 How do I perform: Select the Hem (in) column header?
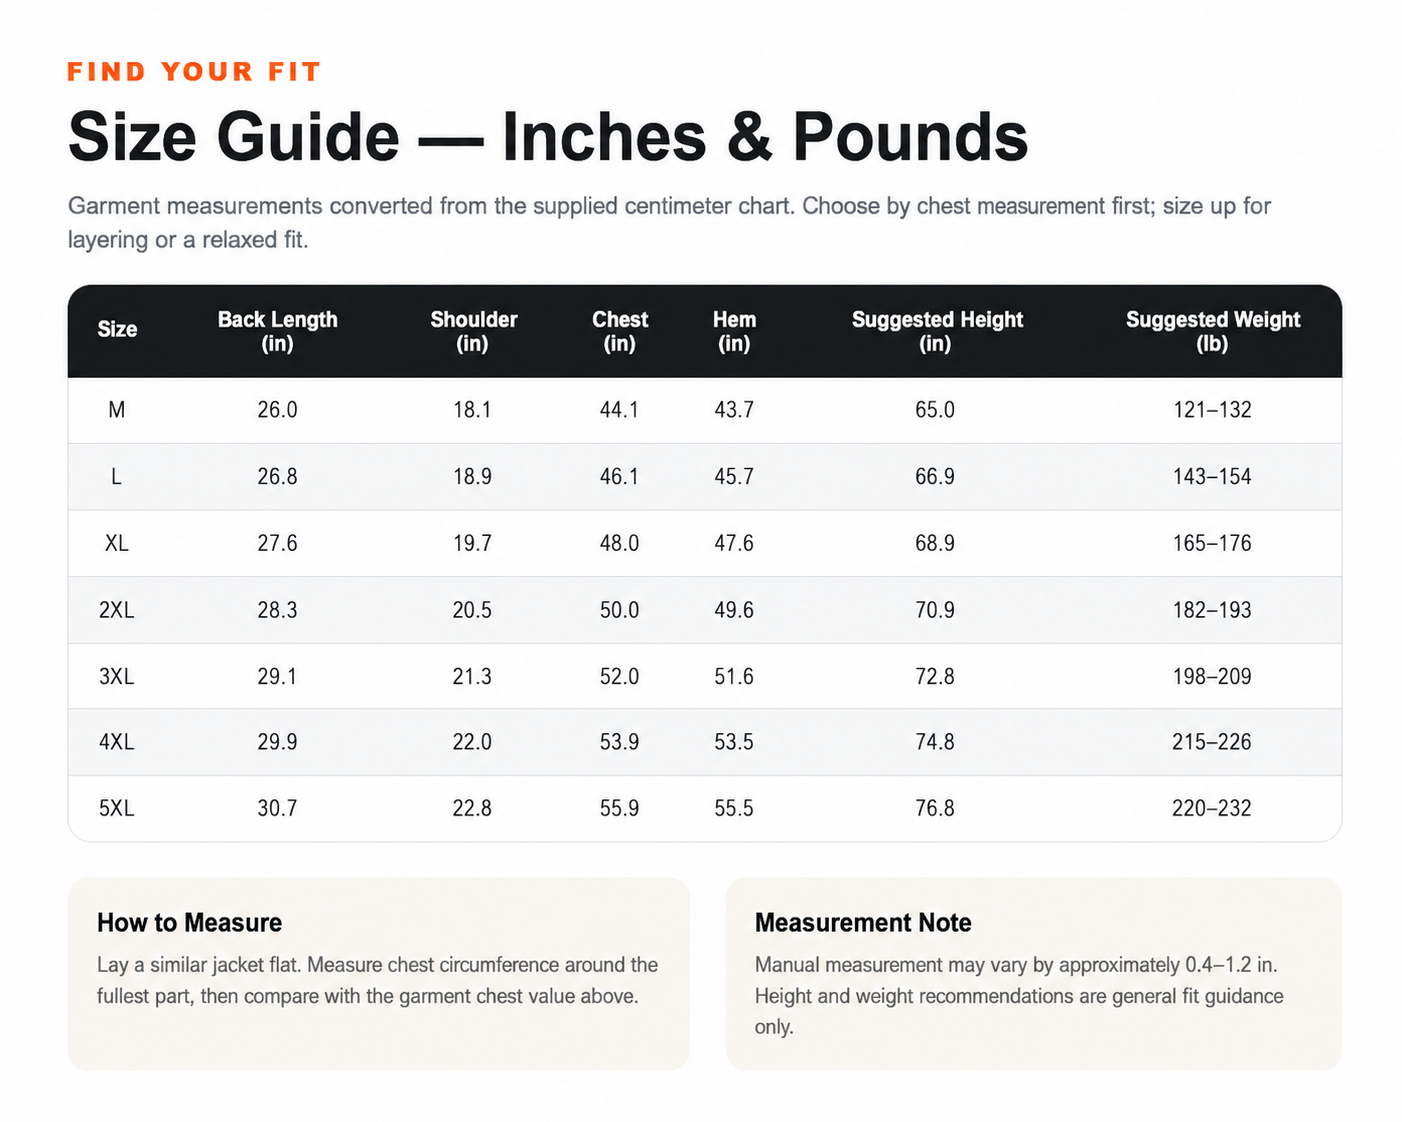pyautogui.click(x=734, y=331)
